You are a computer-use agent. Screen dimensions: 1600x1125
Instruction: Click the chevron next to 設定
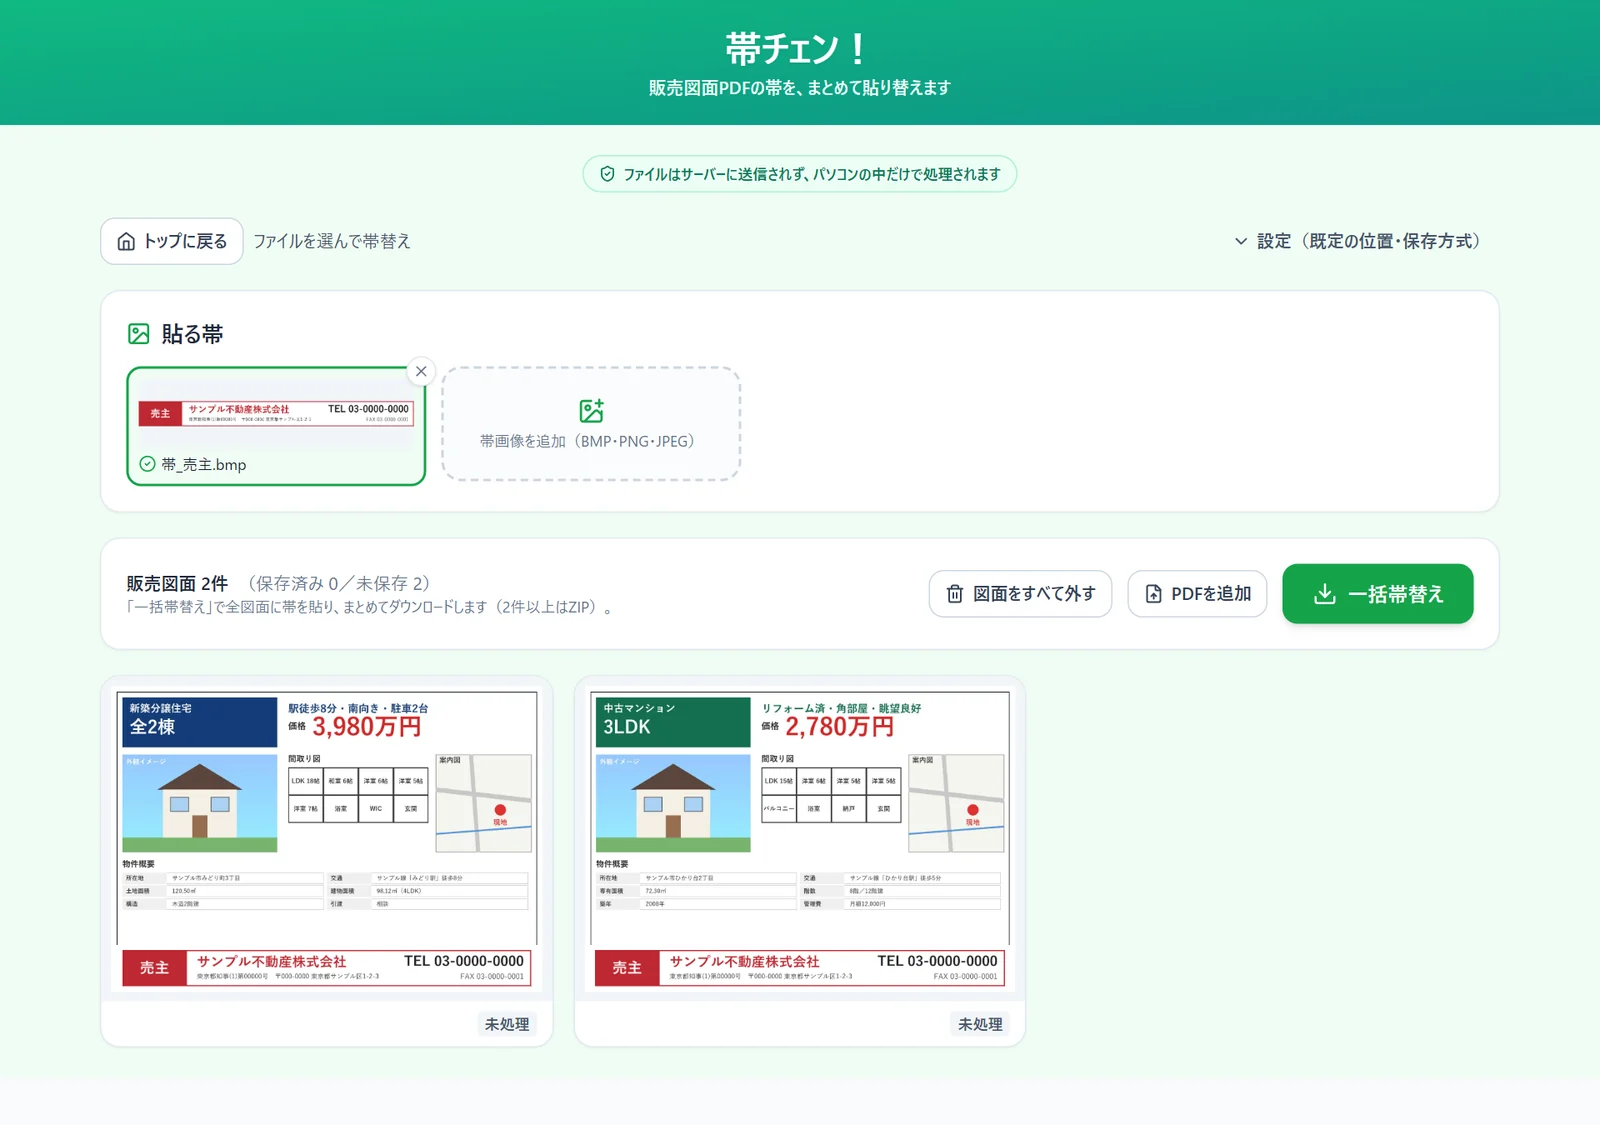click(x=1241, y=241)
